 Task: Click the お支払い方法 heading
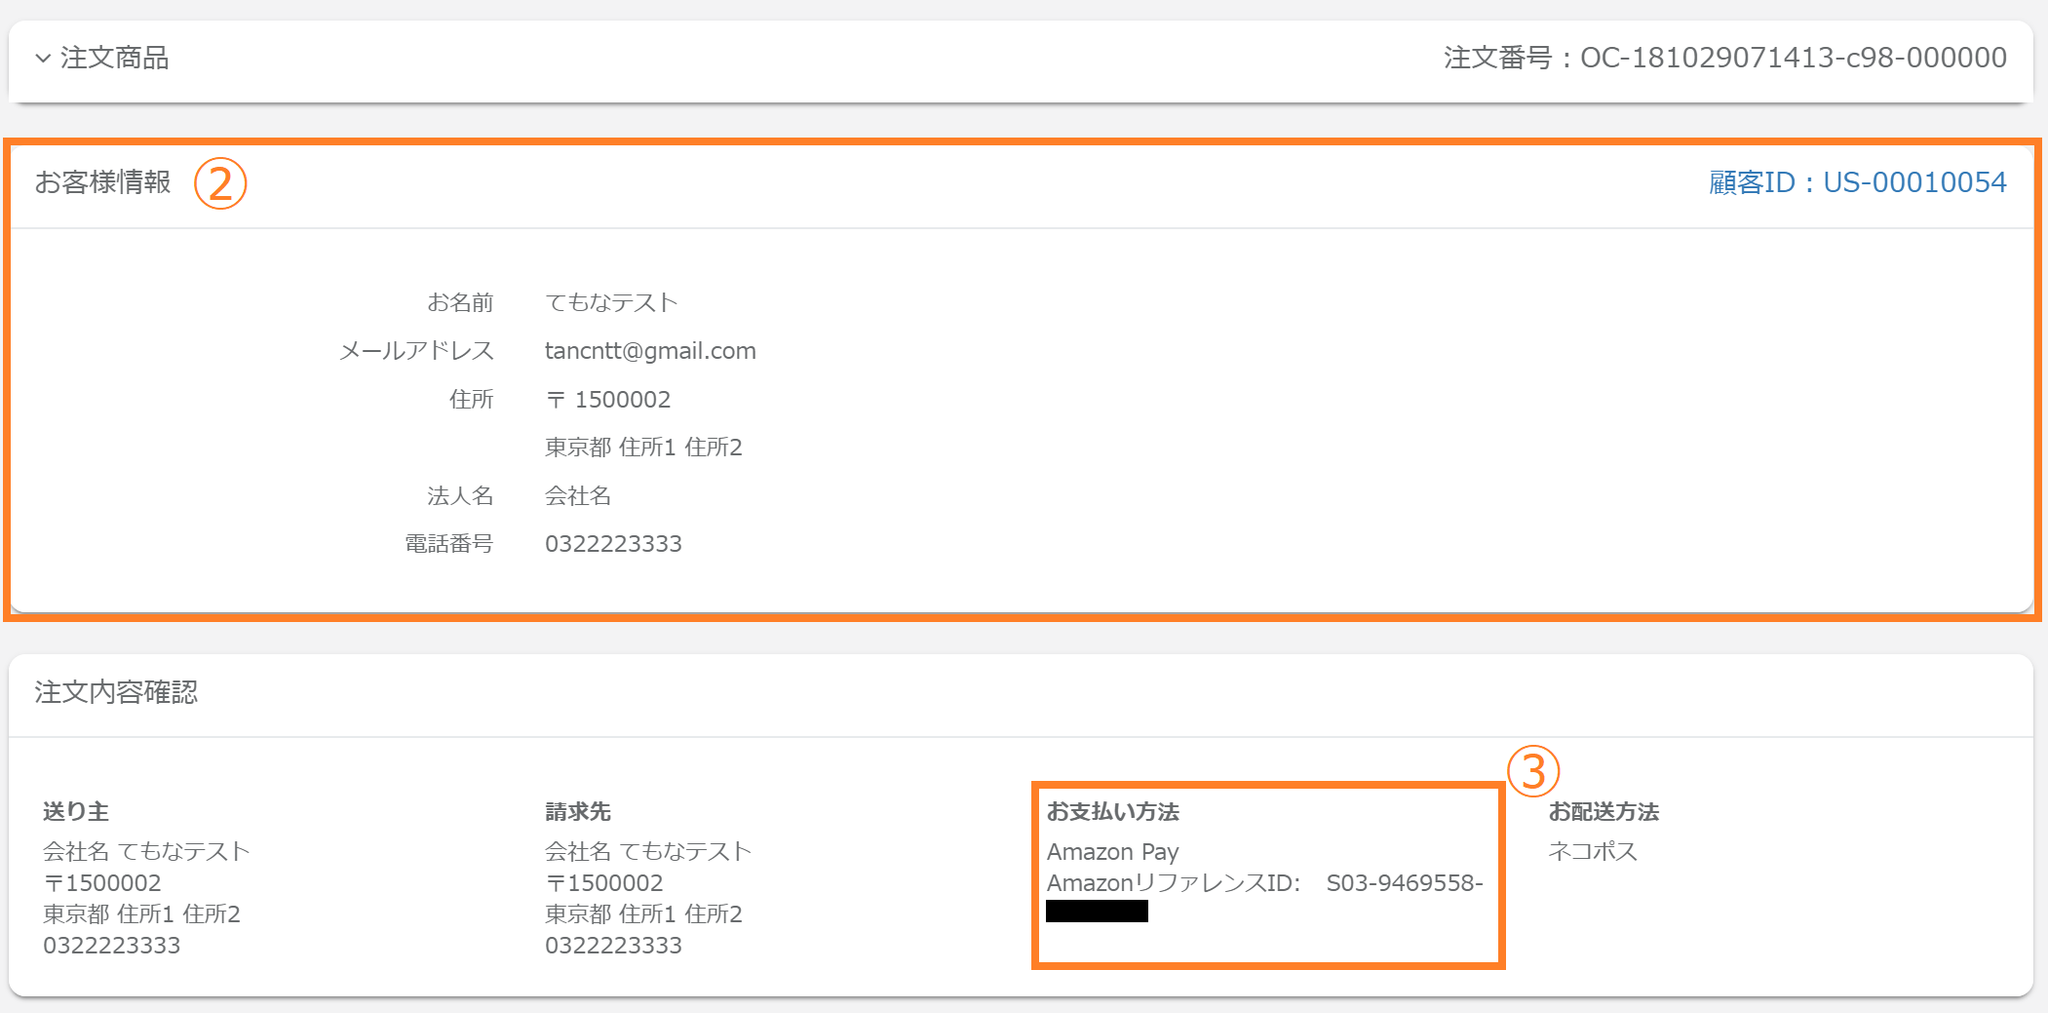coord(1113,812)
